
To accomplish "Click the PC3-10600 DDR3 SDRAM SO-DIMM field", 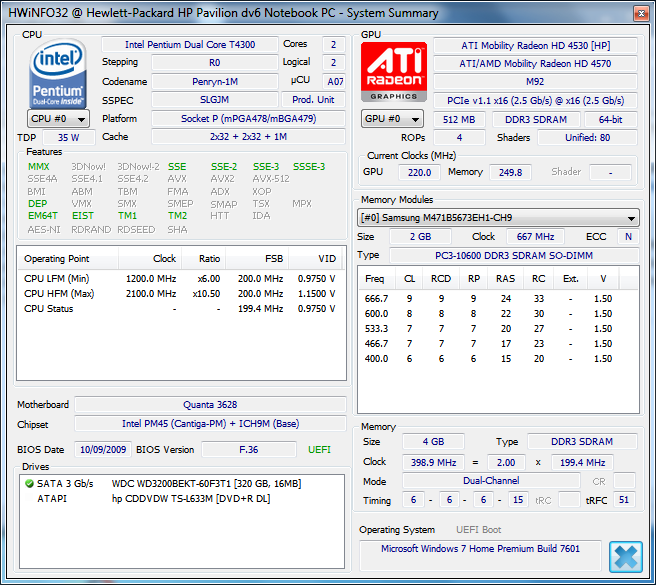I will pyautogui.click(x=514, y=256).
